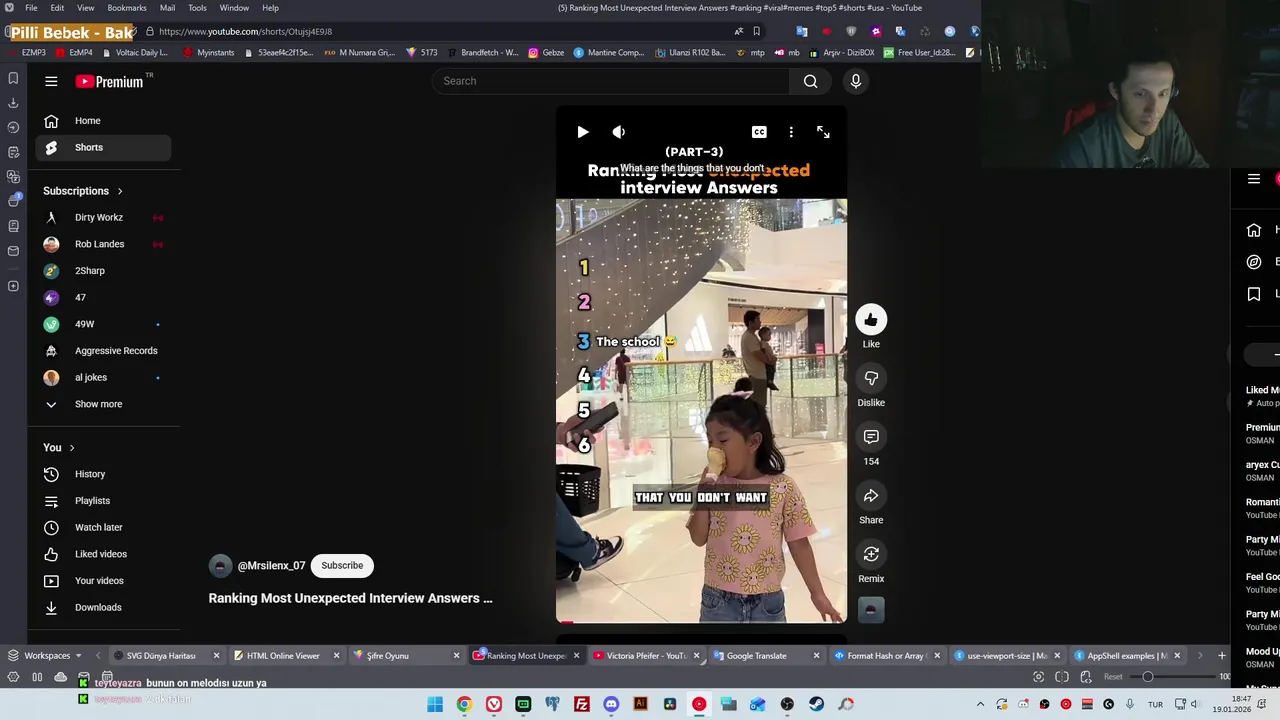Expand the Subscriptions section chevron
Viewport: 1280px width, 720px height.
120,191
